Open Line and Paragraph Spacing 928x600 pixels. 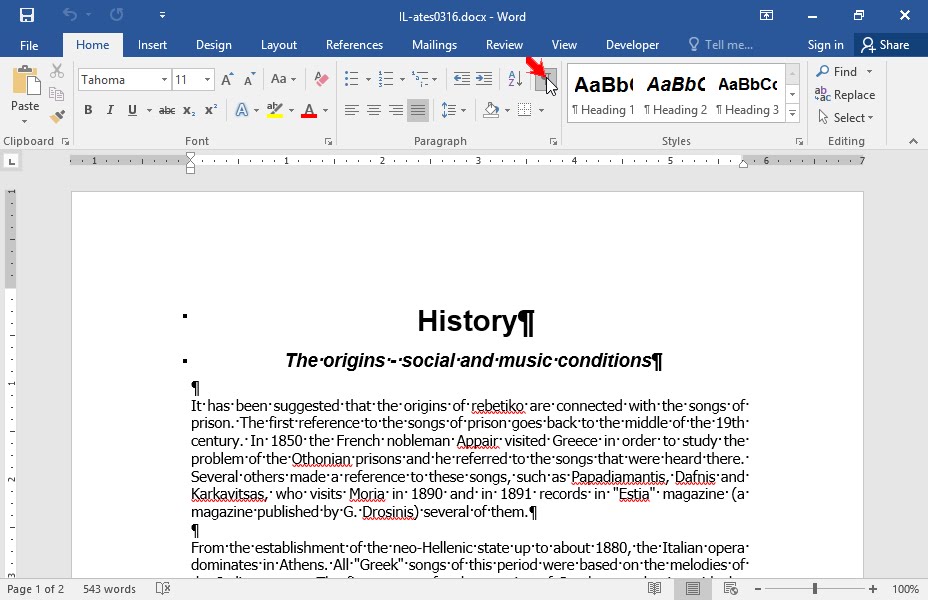tap(453, 110)
